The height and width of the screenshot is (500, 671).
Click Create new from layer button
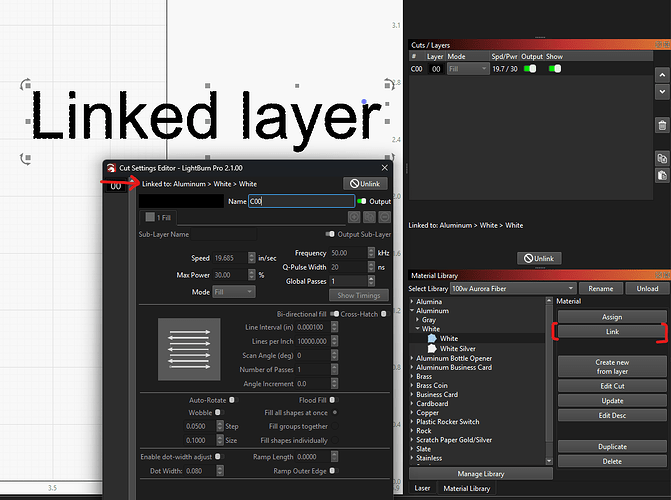612,367
